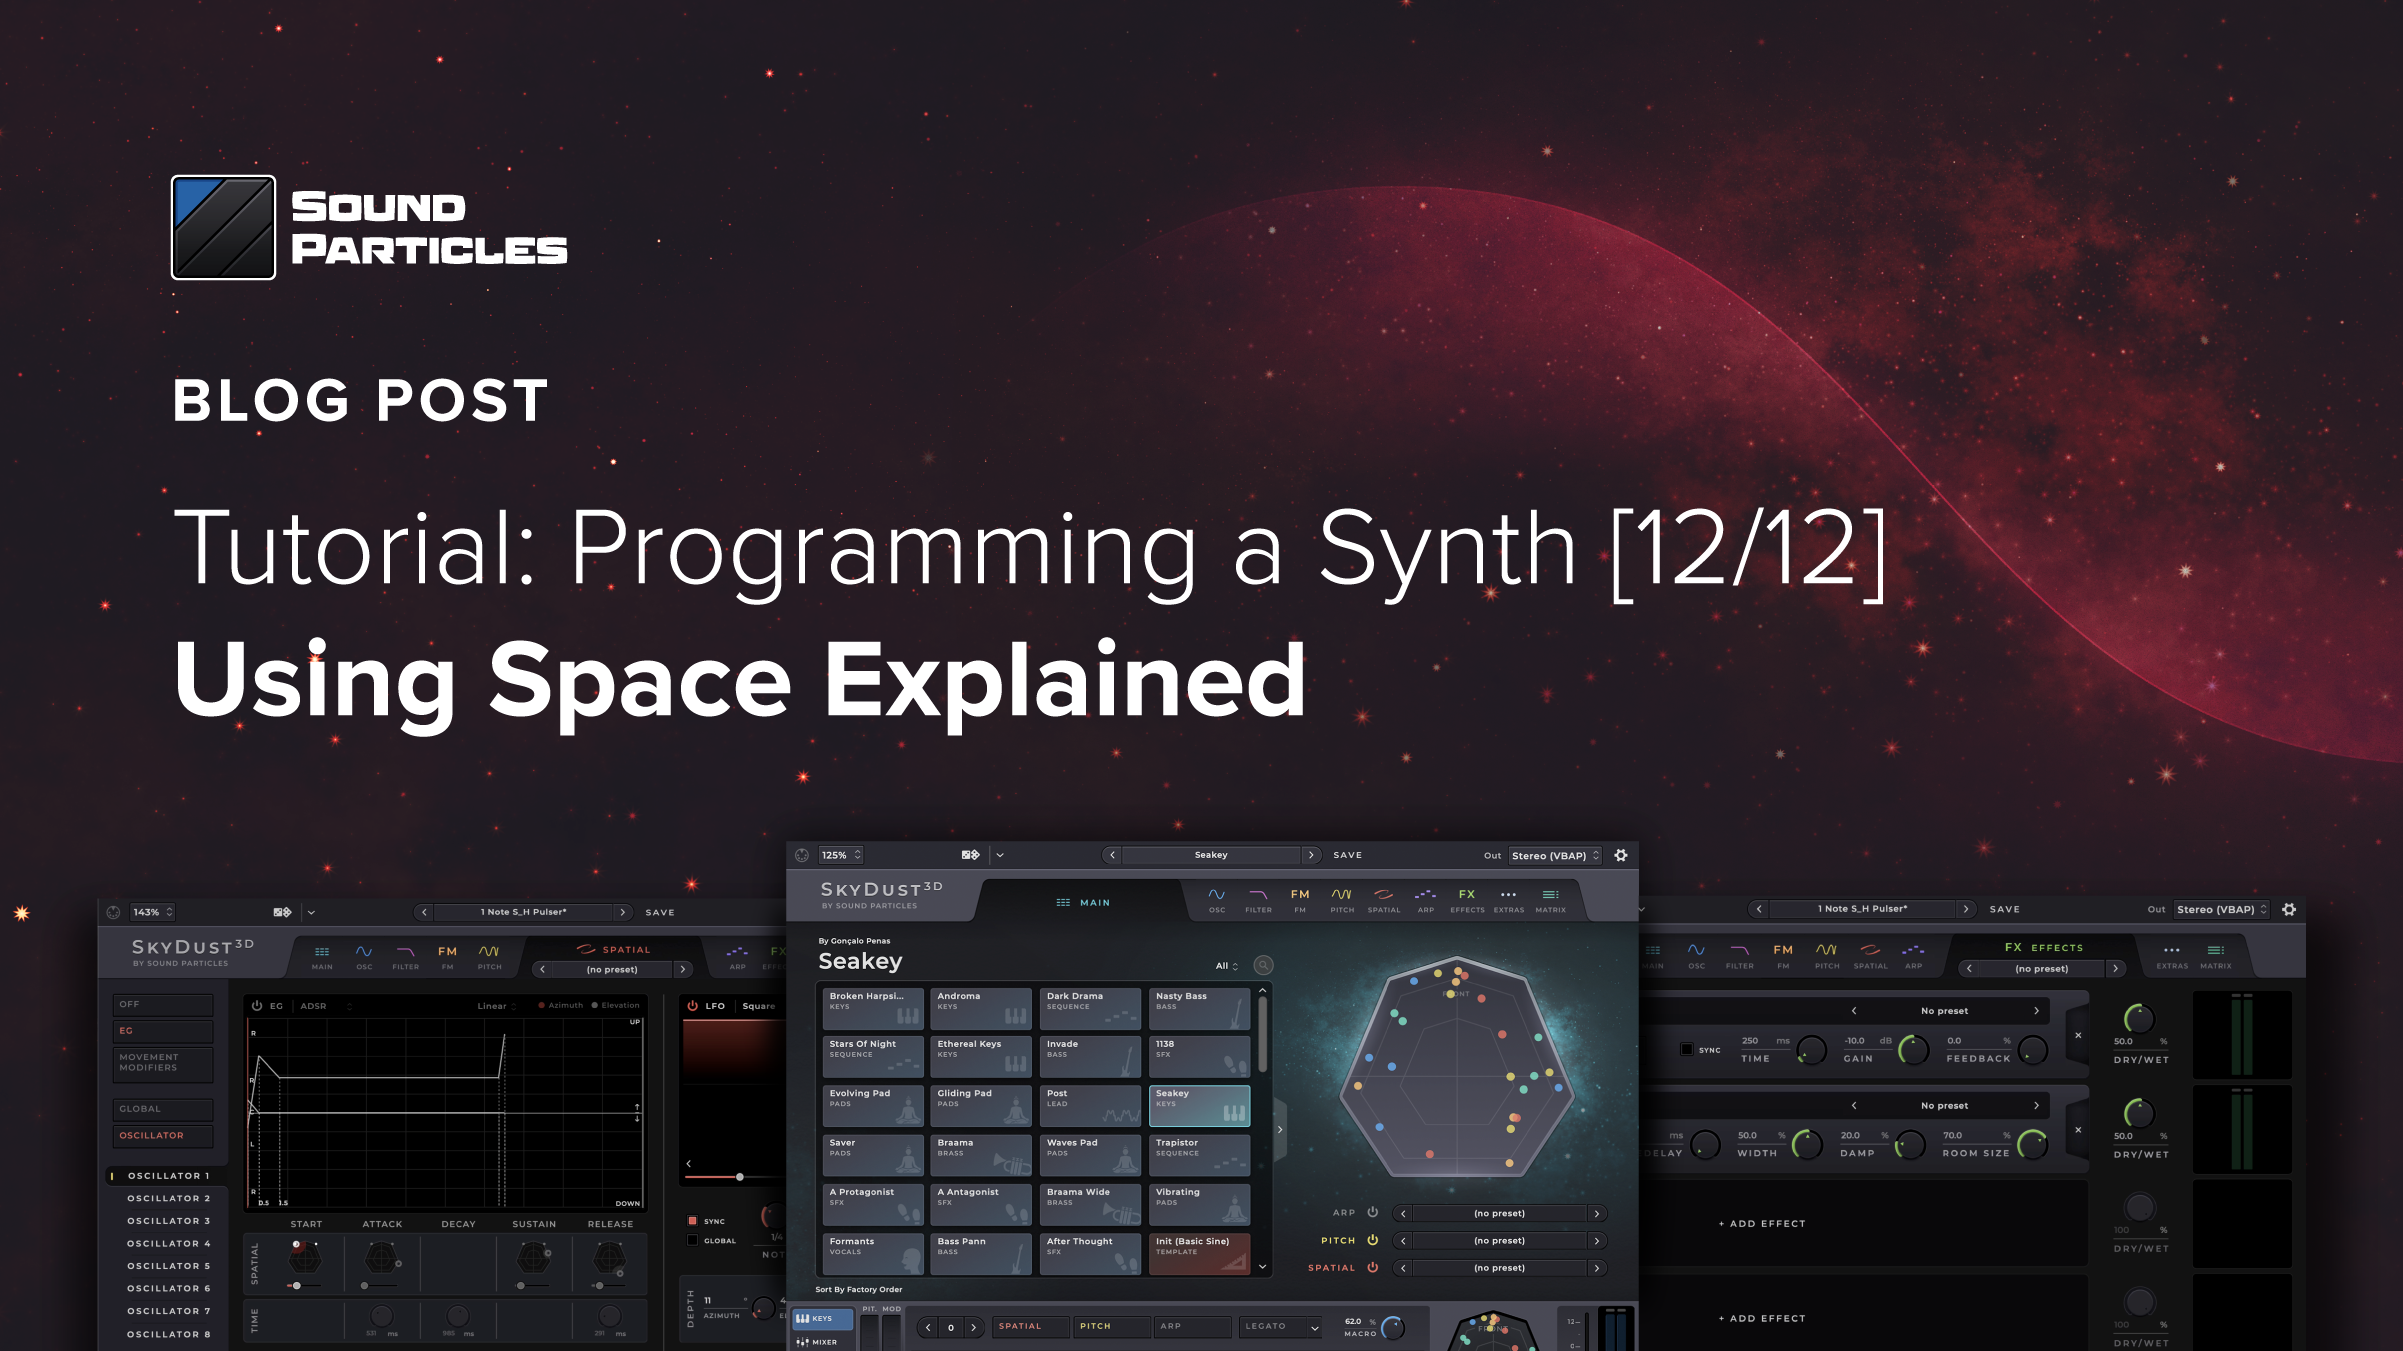Open the Linear curve dropdown

pyautogui.click(x=497, y=1006)
